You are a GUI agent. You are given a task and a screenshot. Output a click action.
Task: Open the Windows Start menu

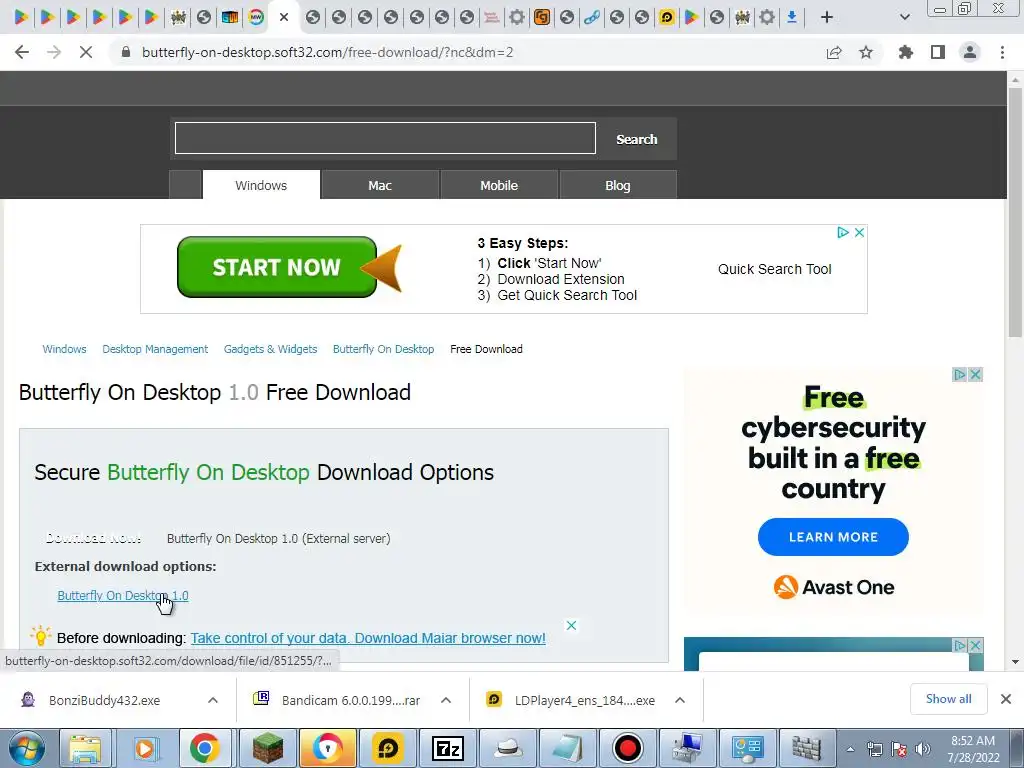coord(26,748)
